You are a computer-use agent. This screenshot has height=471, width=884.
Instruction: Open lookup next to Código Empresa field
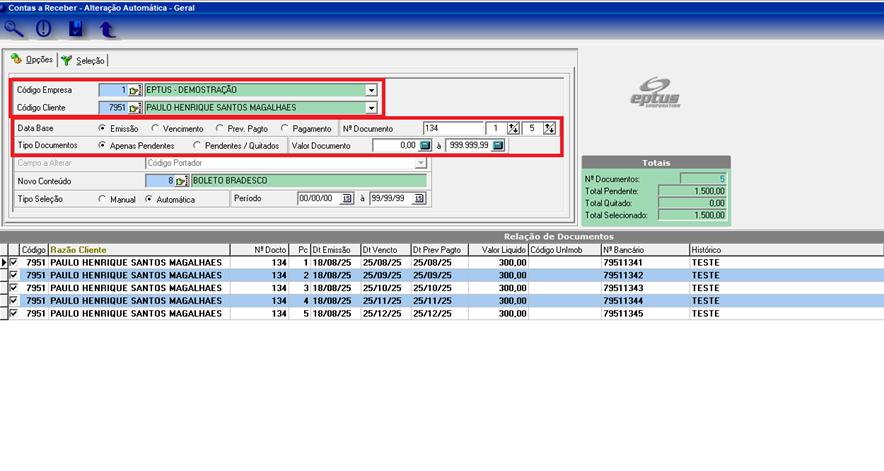pyautogui.click(x=135, y=90)
